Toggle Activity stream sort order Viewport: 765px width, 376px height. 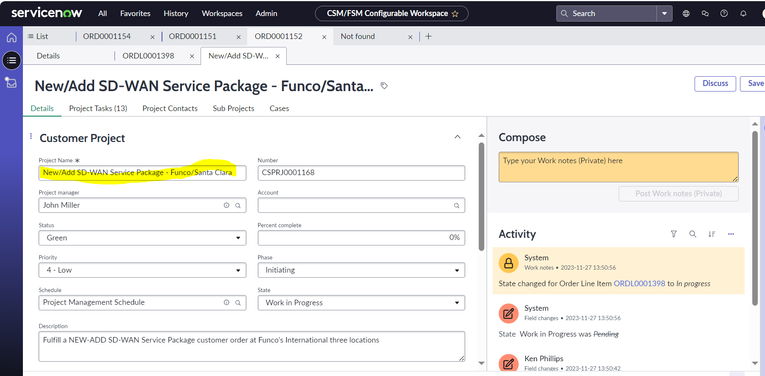711,234
